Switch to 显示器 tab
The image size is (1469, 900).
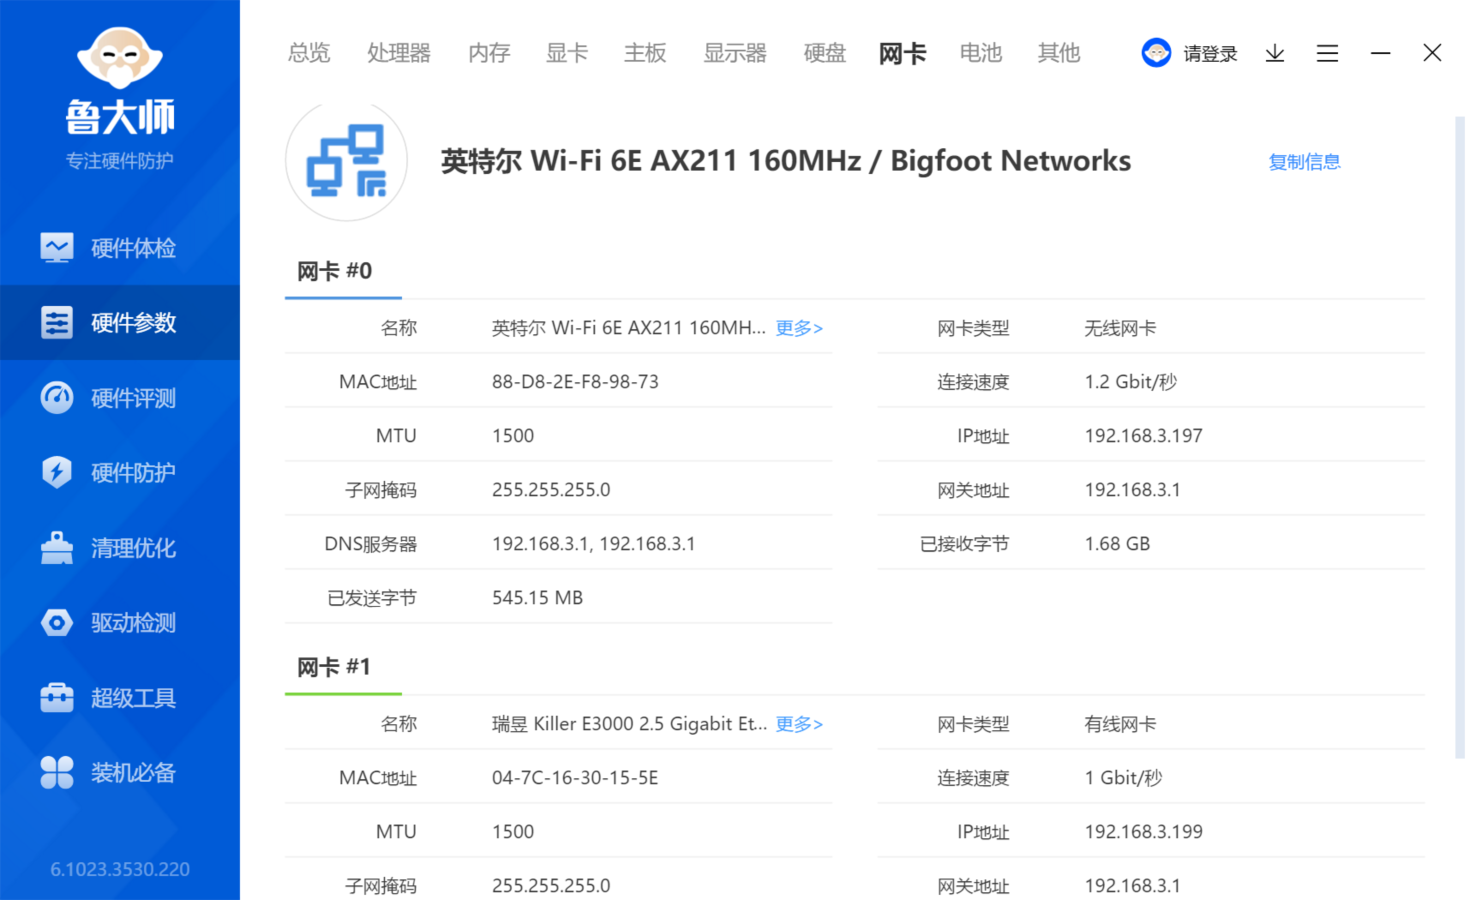735,53
